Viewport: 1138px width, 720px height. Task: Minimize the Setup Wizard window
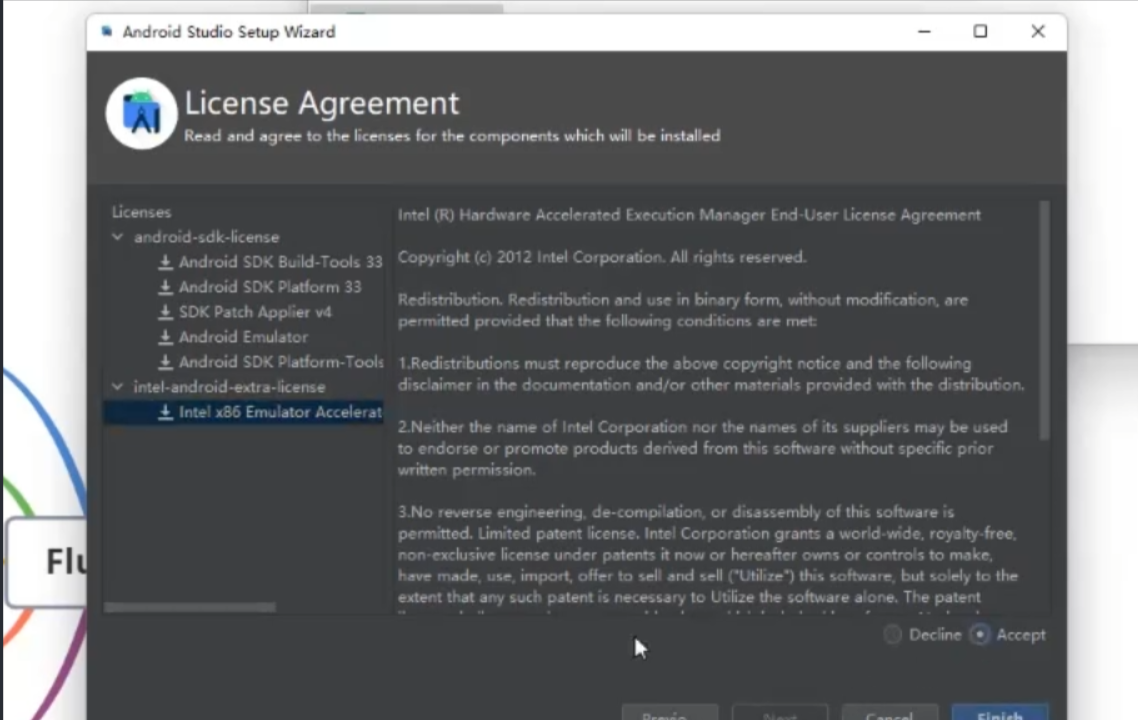[x=924, y=31]
